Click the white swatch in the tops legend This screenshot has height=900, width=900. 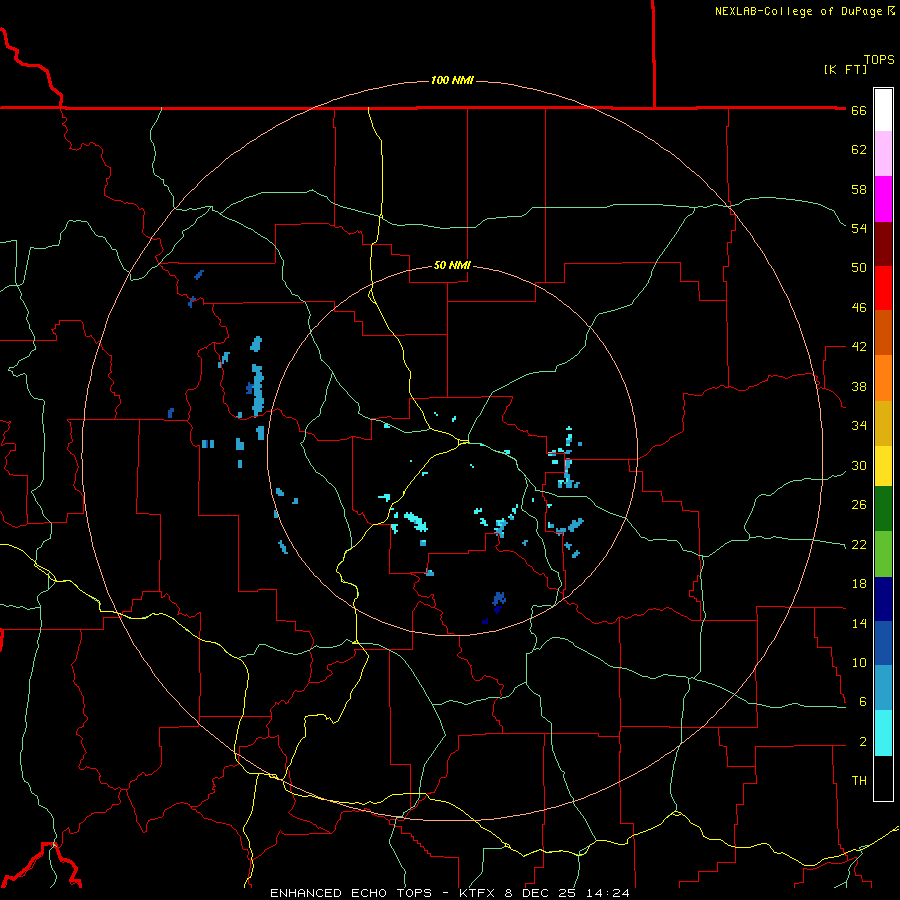[x=883, y=110]
